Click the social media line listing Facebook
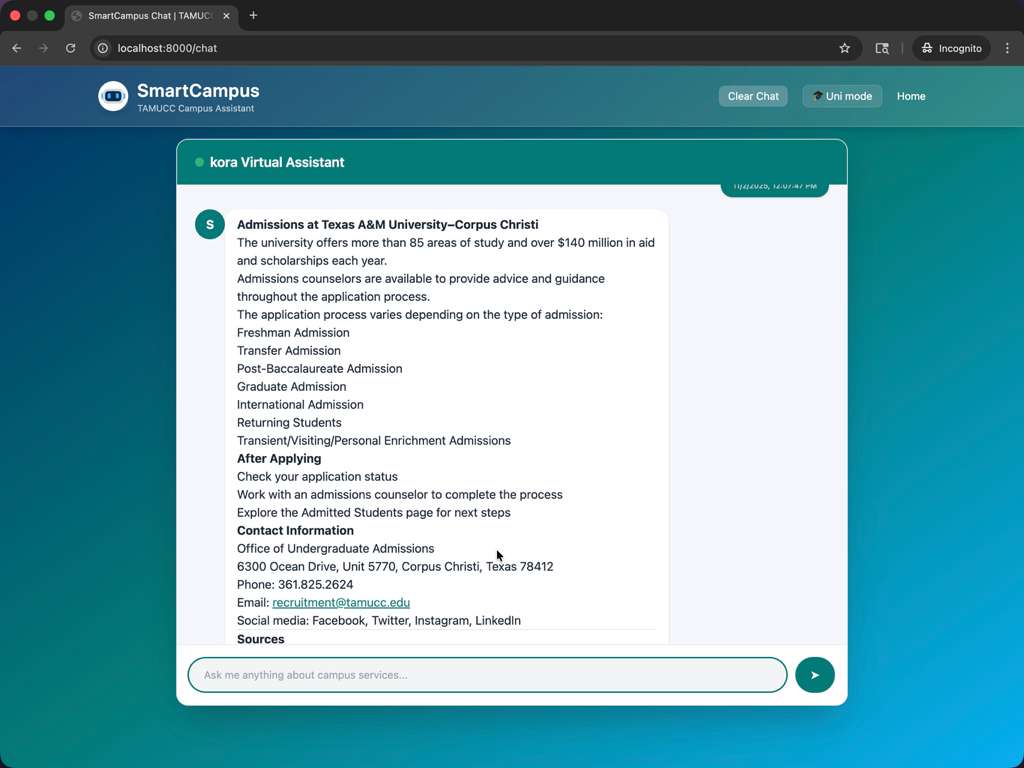The height and width of the screenshot is (768, 1024). (x=379, y=620)
